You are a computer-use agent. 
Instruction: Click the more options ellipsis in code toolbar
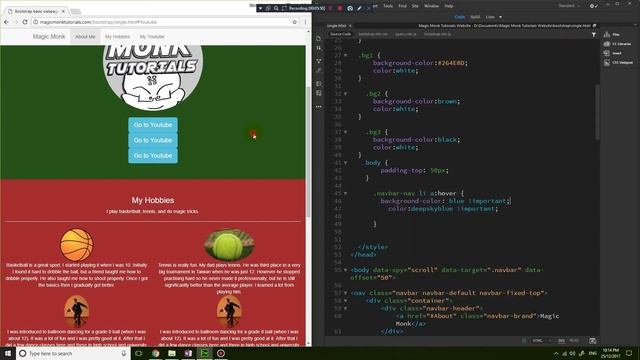319,107
